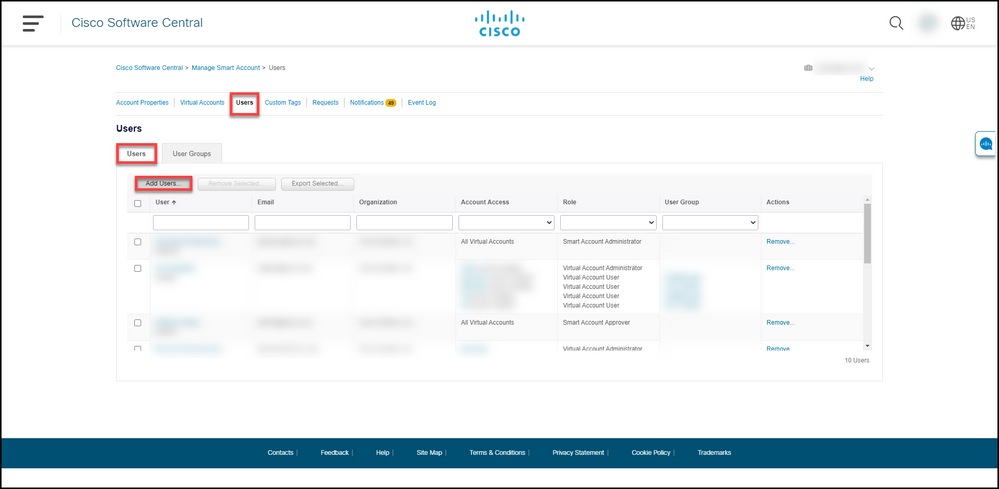Click the Cisco Software Central header title

tap(137, 23)
